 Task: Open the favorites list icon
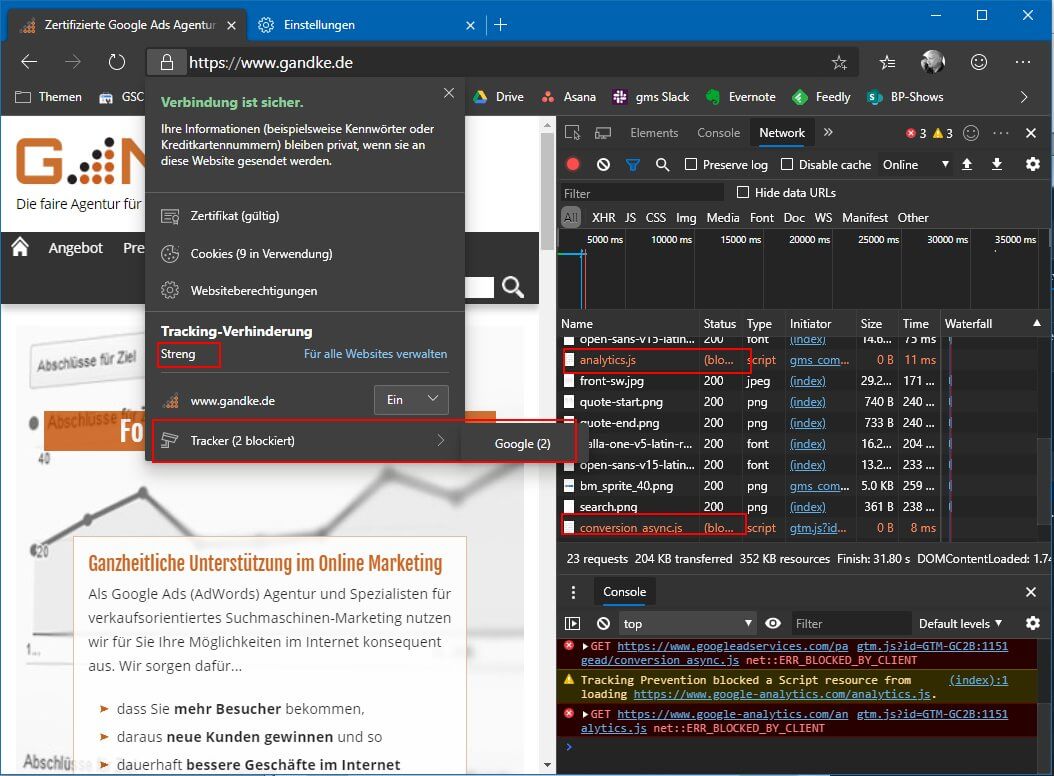[x=887, y=63]
